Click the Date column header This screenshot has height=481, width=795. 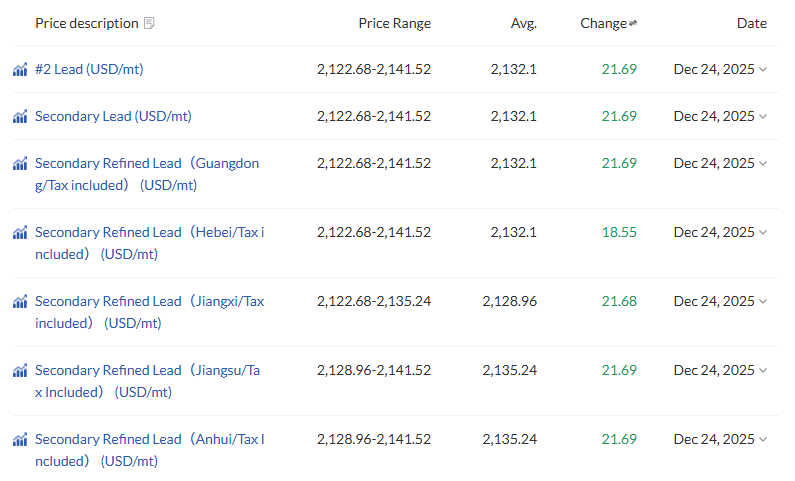751,23
